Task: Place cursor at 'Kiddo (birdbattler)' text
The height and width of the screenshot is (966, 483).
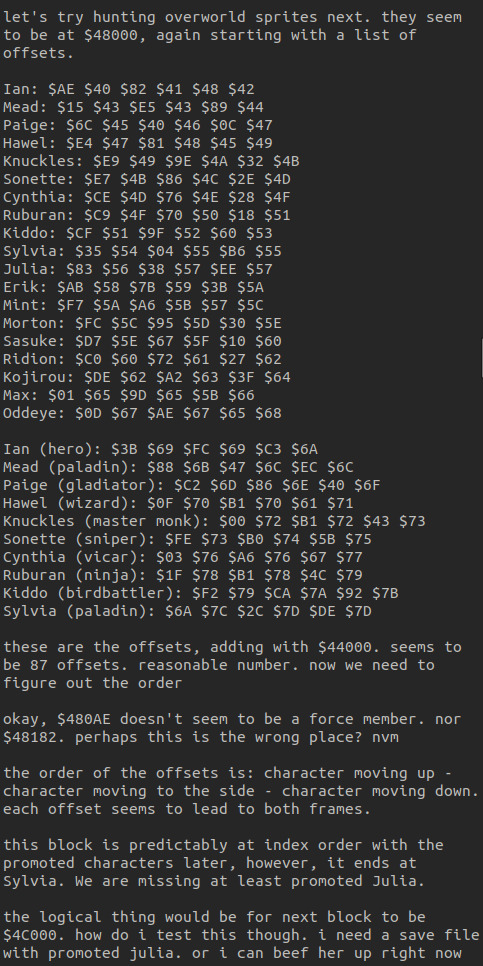Action: 88,593
